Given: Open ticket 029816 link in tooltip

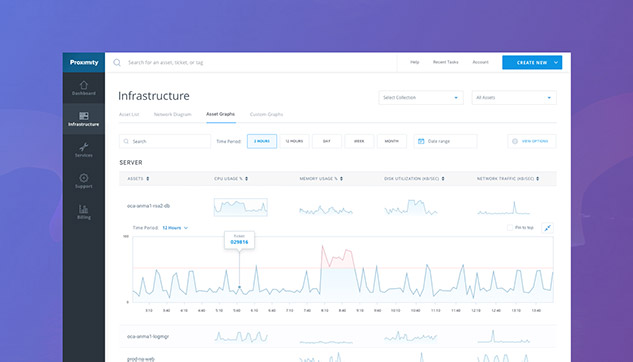Looking at the screenshot, I should (x=239, y=242).
